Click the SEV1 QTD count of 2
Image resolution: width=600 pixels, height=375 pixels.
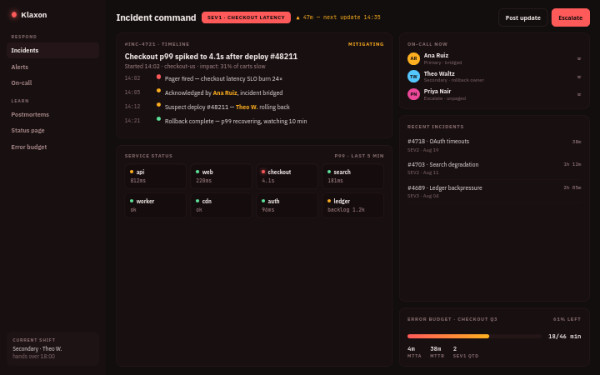[465, 352]
